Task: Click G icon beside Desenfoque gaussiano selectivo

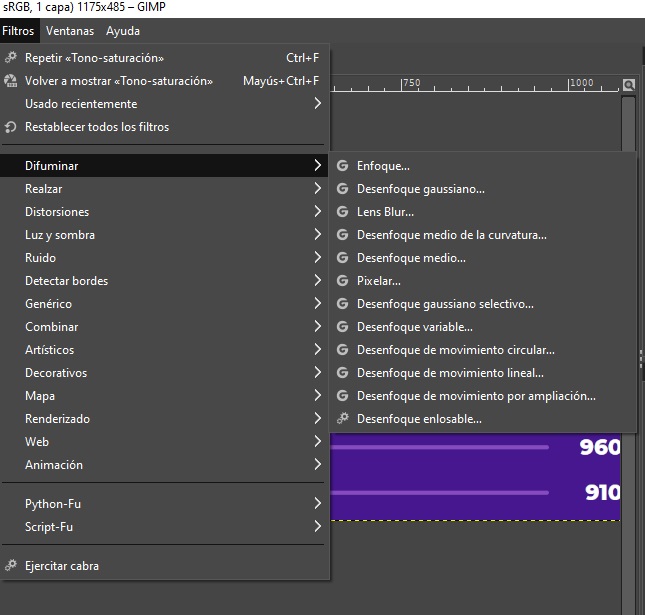Action: 342,304
